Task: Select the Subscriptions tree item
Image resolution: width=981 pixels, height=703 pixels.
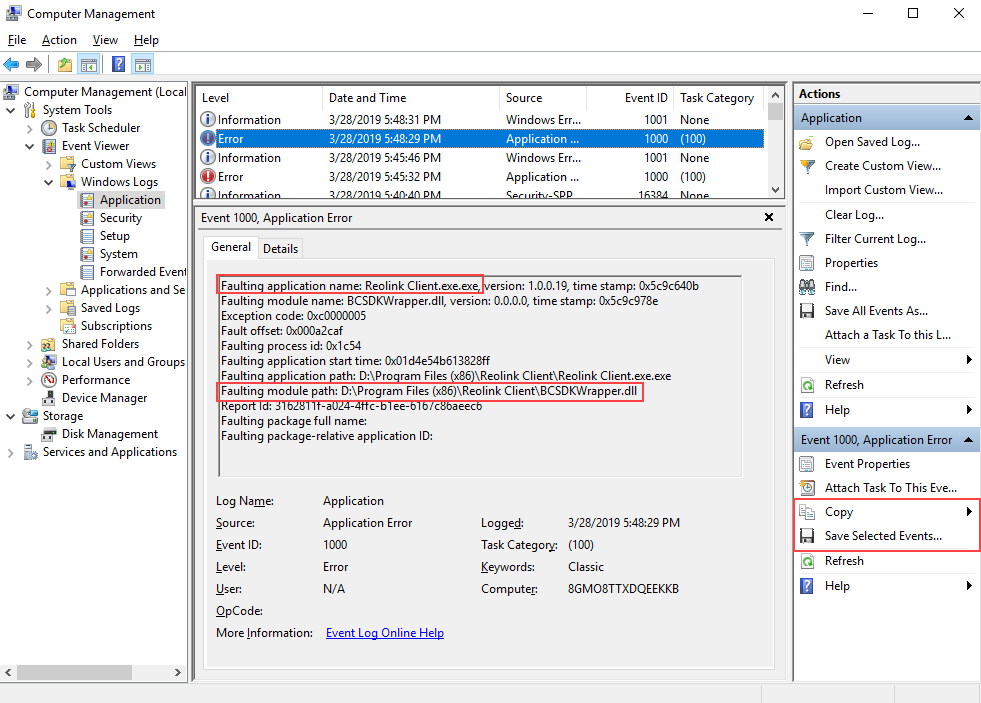Action: (x=116, y=326)
